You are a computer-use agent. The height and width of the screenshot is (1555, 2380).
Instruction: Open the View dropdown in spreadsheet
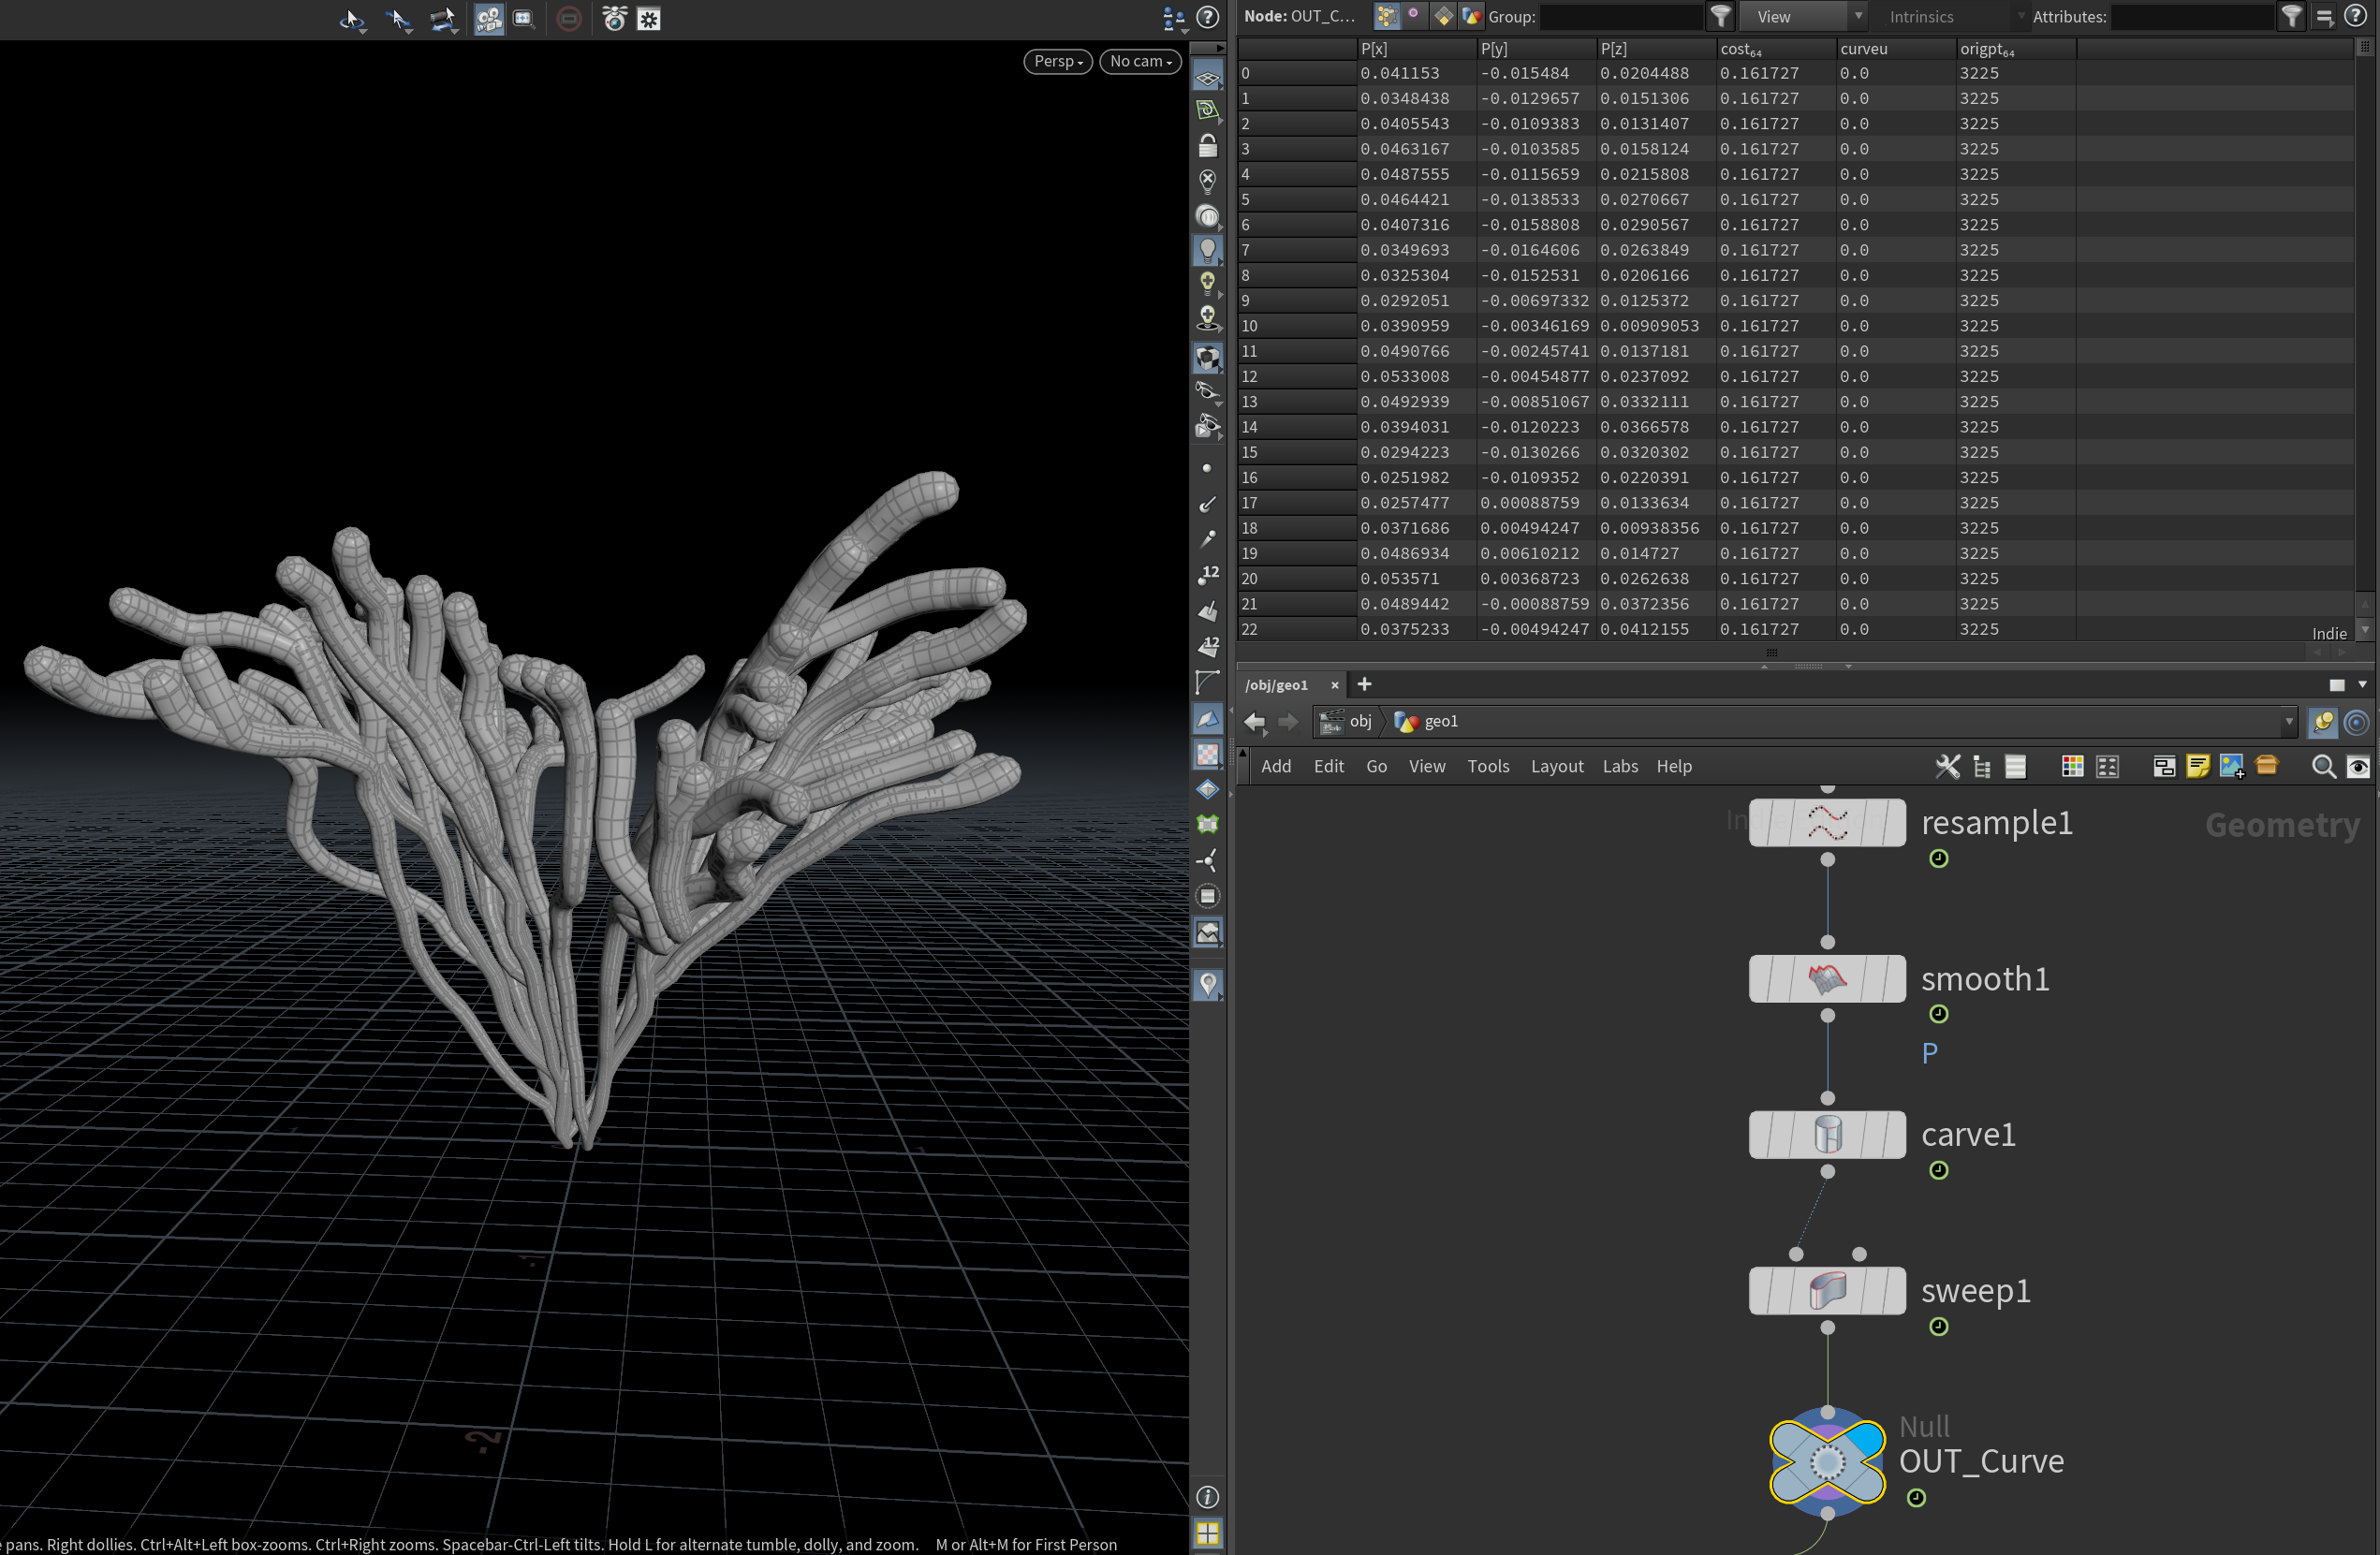pos(1803,16)
